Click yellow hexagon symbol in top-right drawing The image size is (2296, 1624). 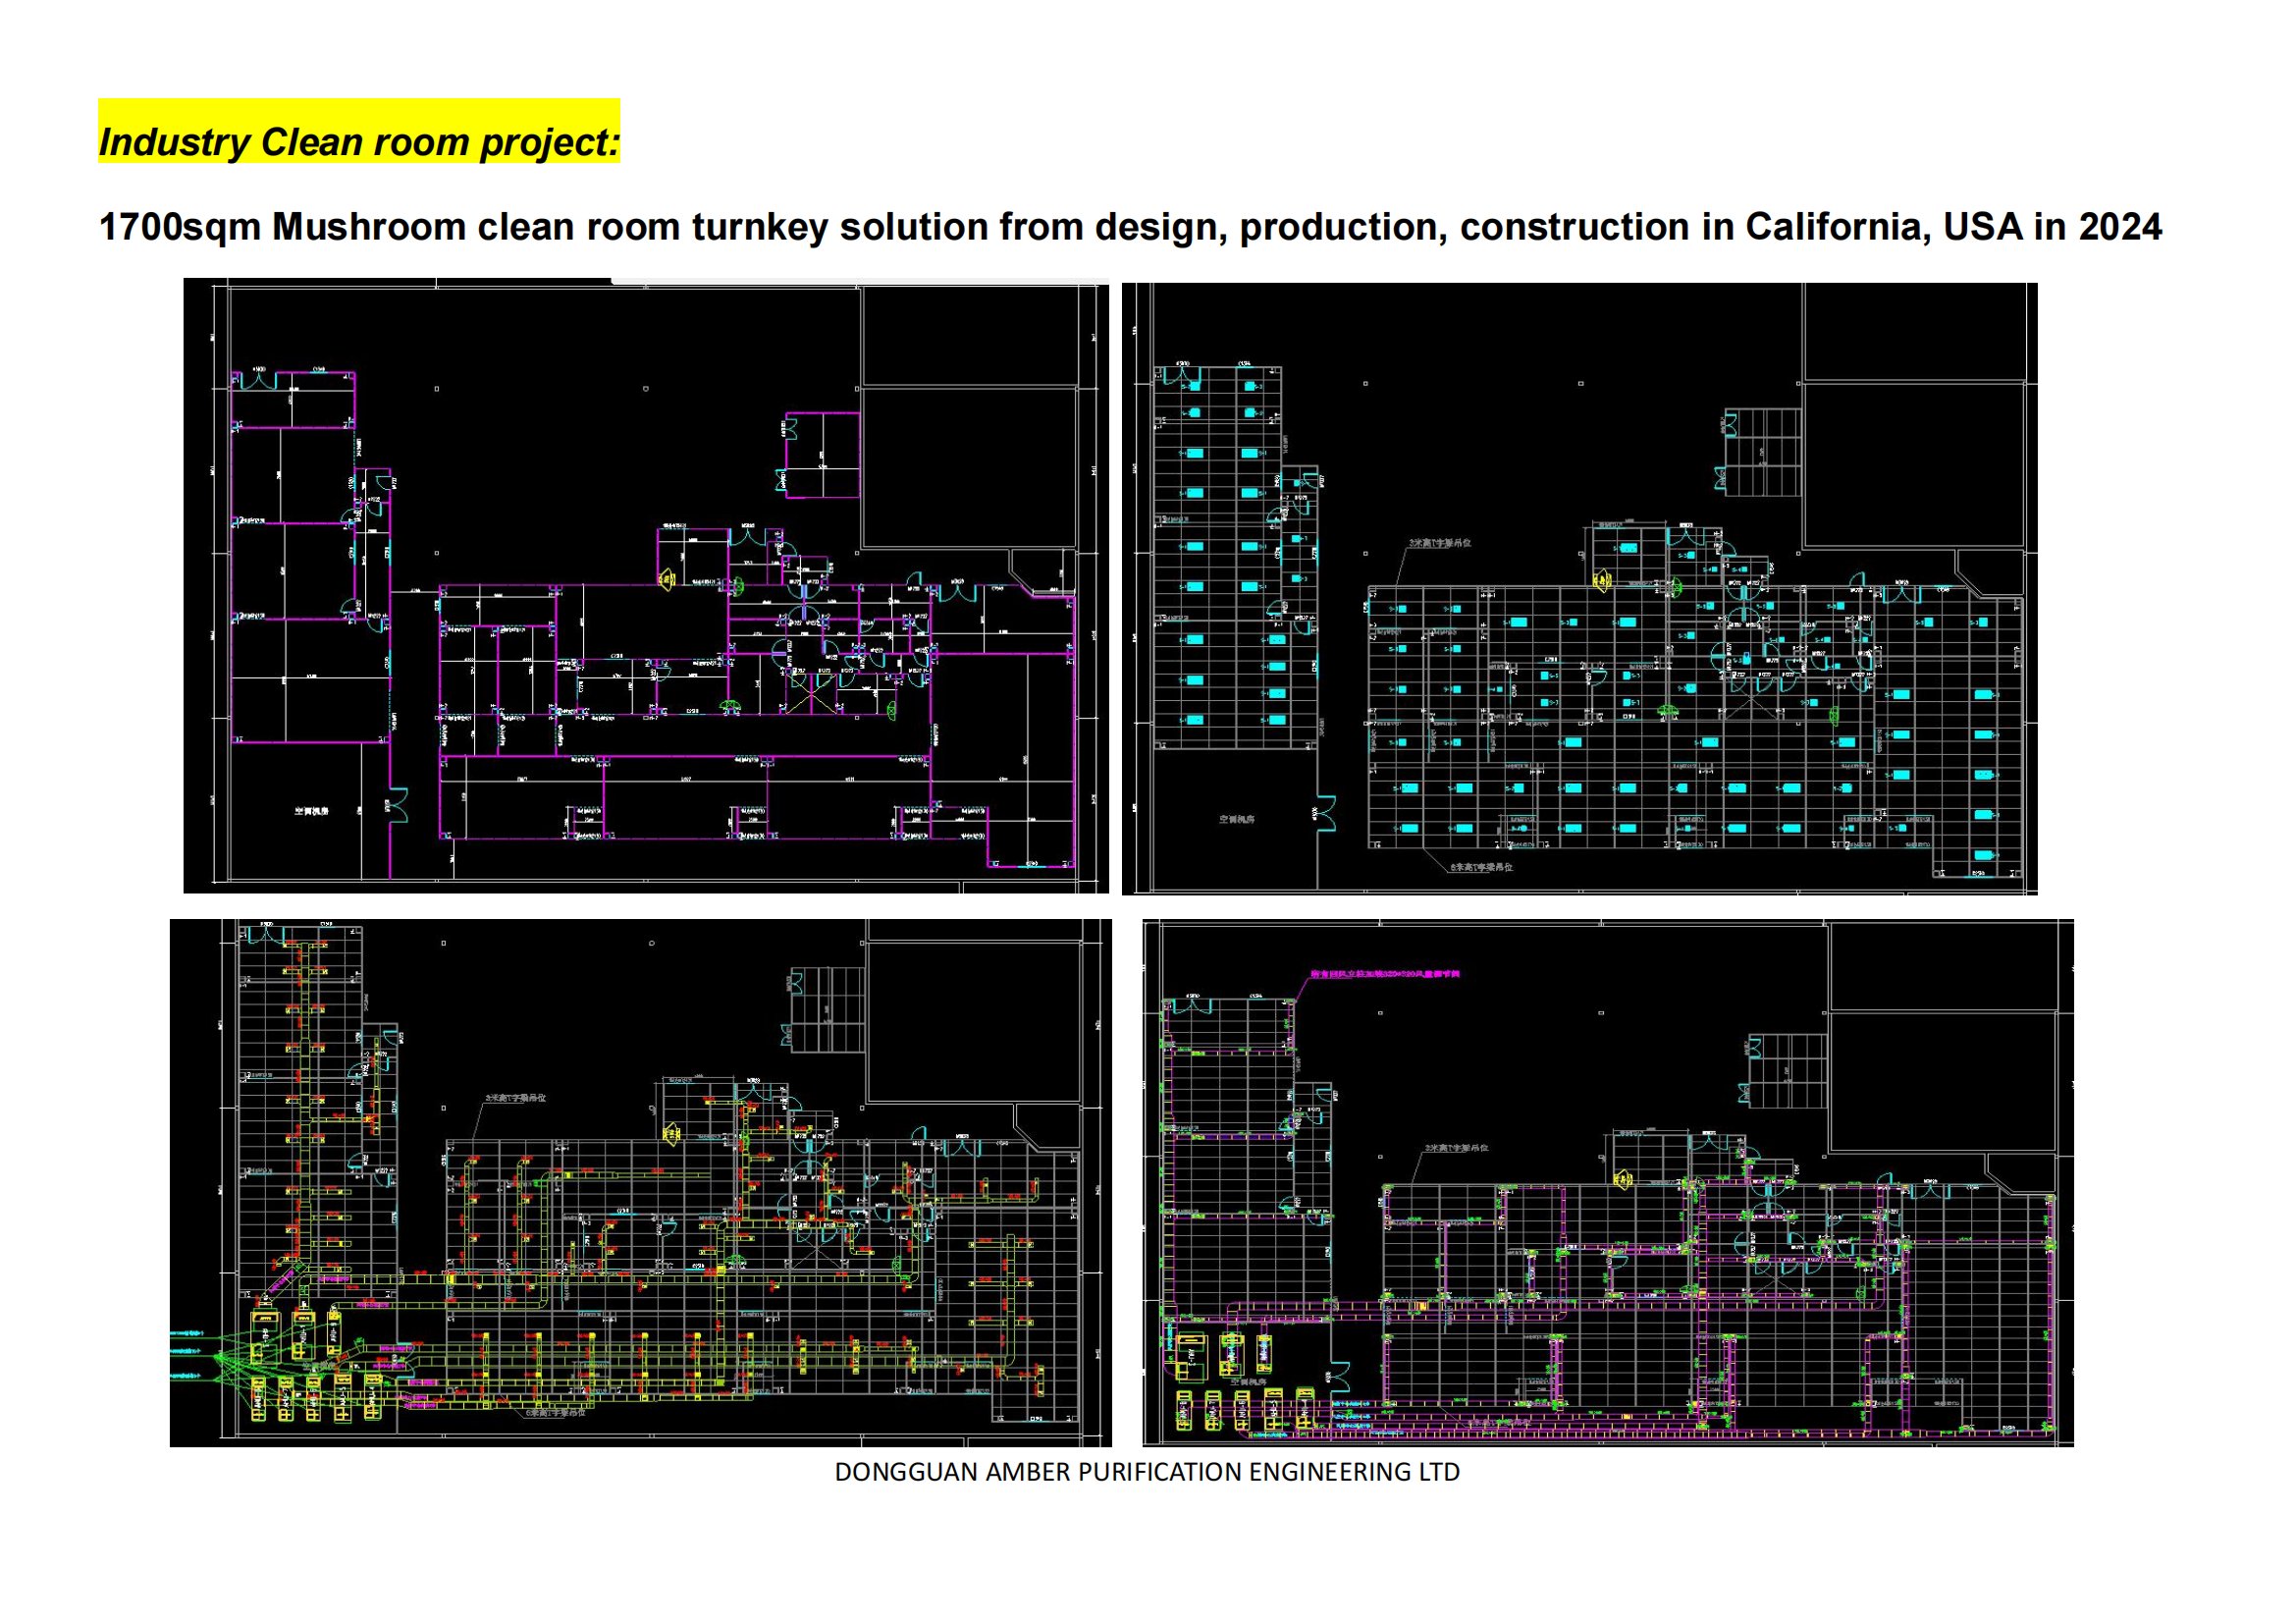point(1601,579)
